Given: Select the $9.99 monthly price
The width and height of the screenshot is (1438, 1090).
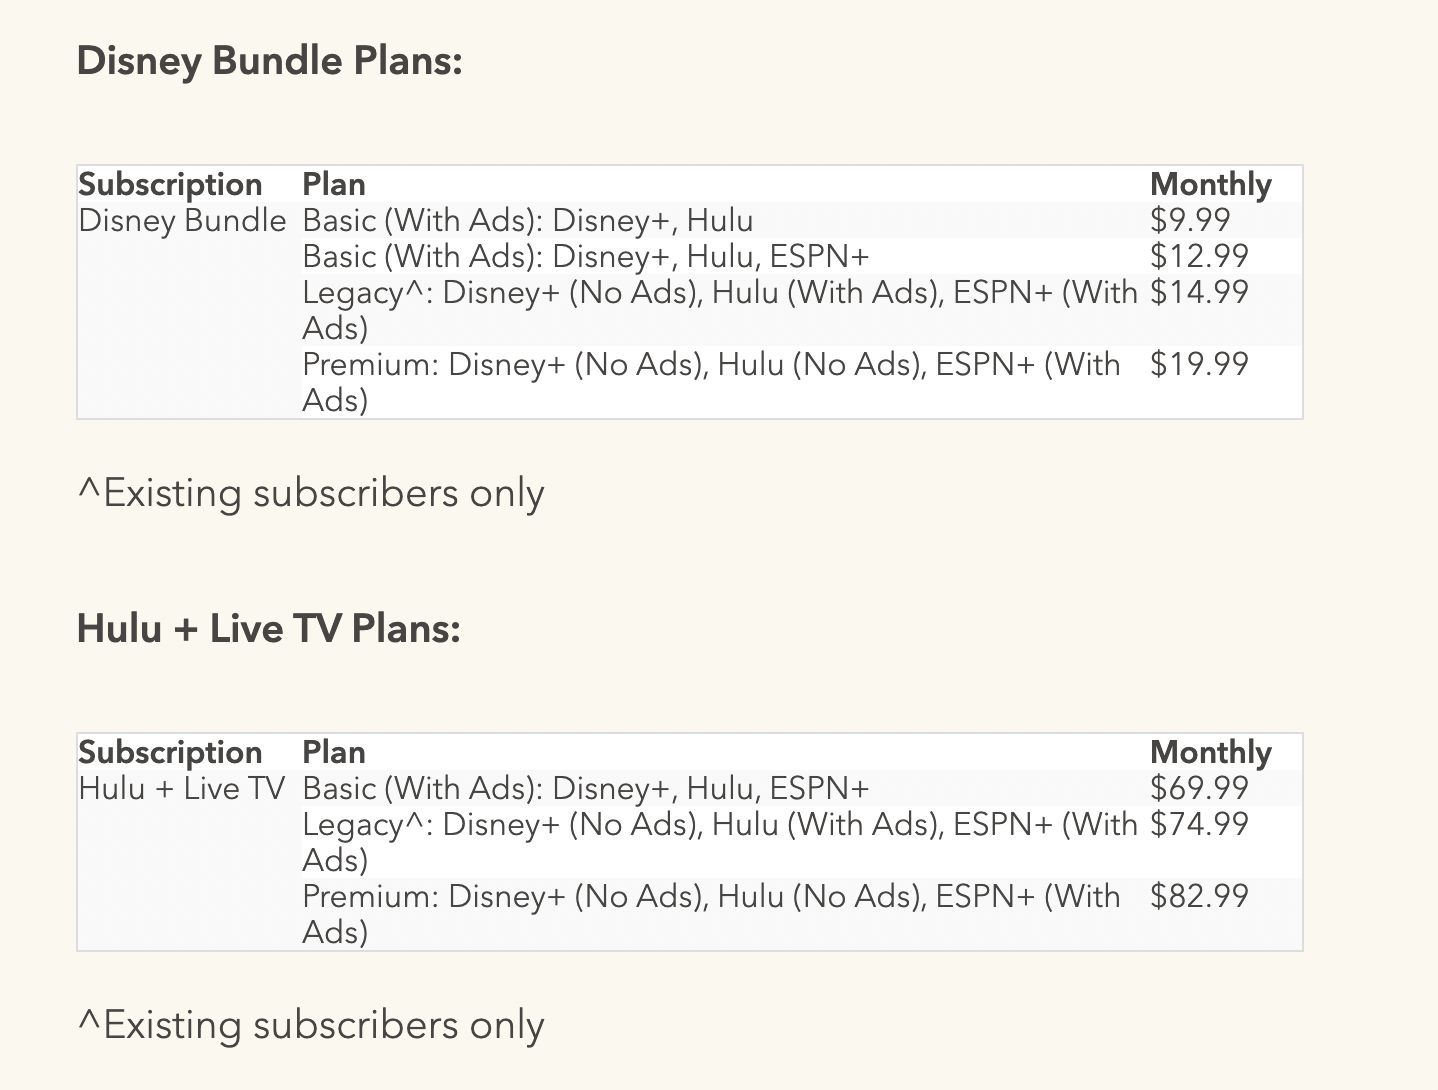Looking at the screenshot, I should pos(1189,221).
